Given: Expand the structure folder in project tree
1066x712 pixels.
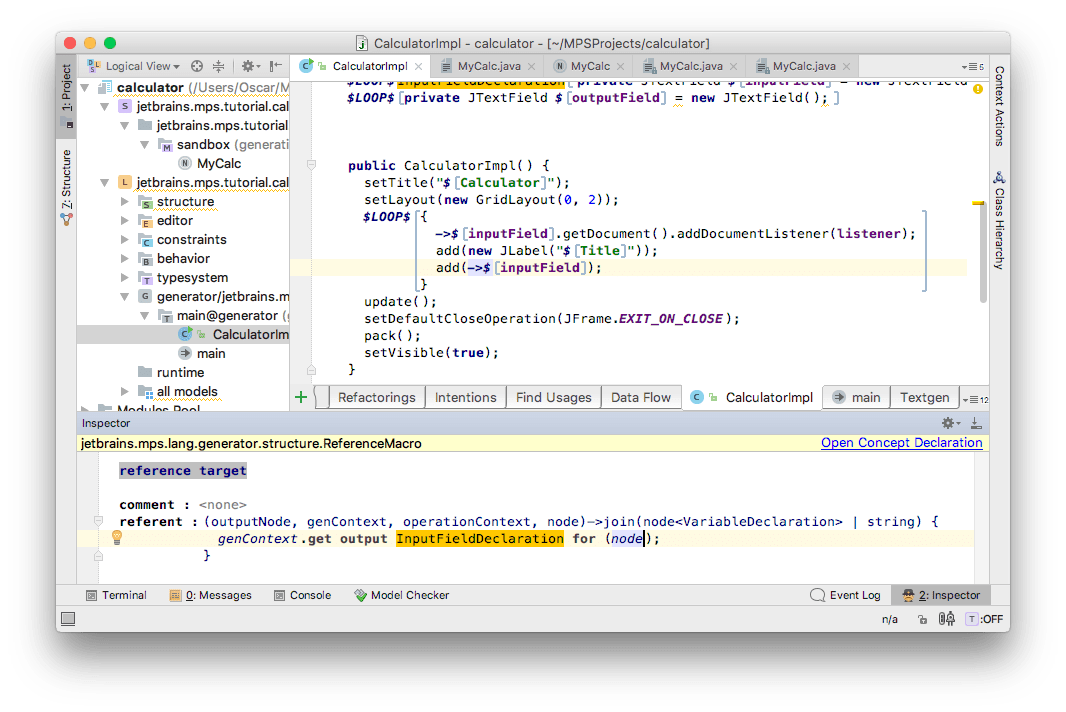Looking at the screenshot, I should [125, 201].
